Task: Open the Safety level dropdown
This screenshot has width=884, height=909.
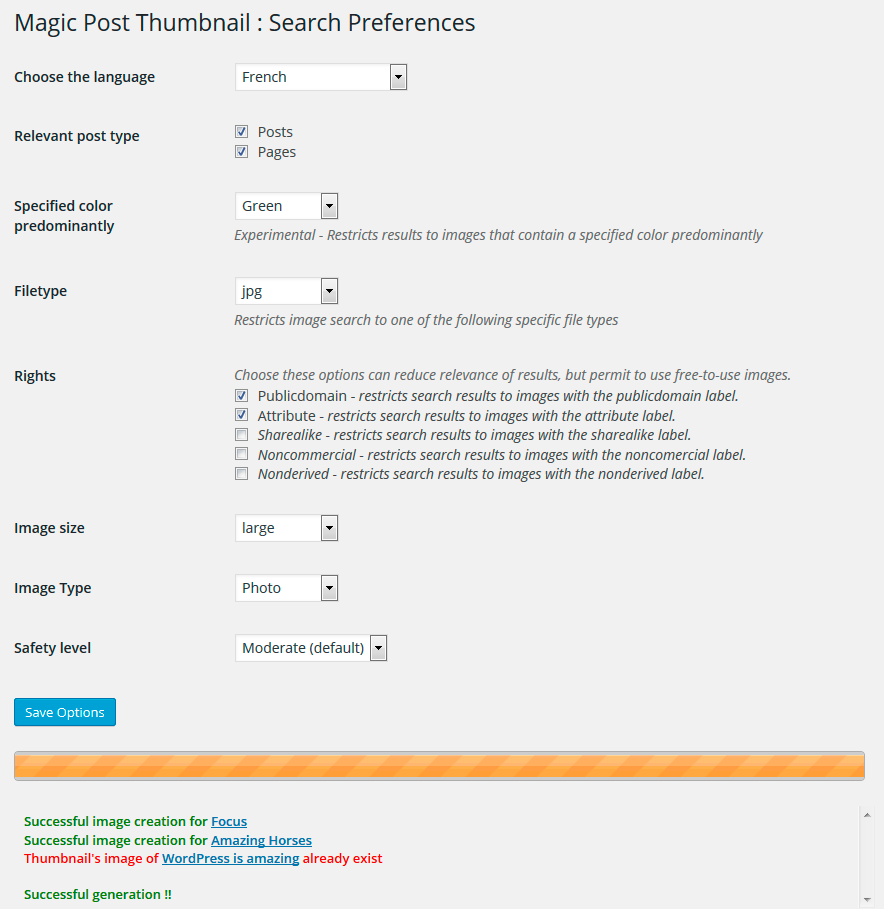Action: coord(311,648)
